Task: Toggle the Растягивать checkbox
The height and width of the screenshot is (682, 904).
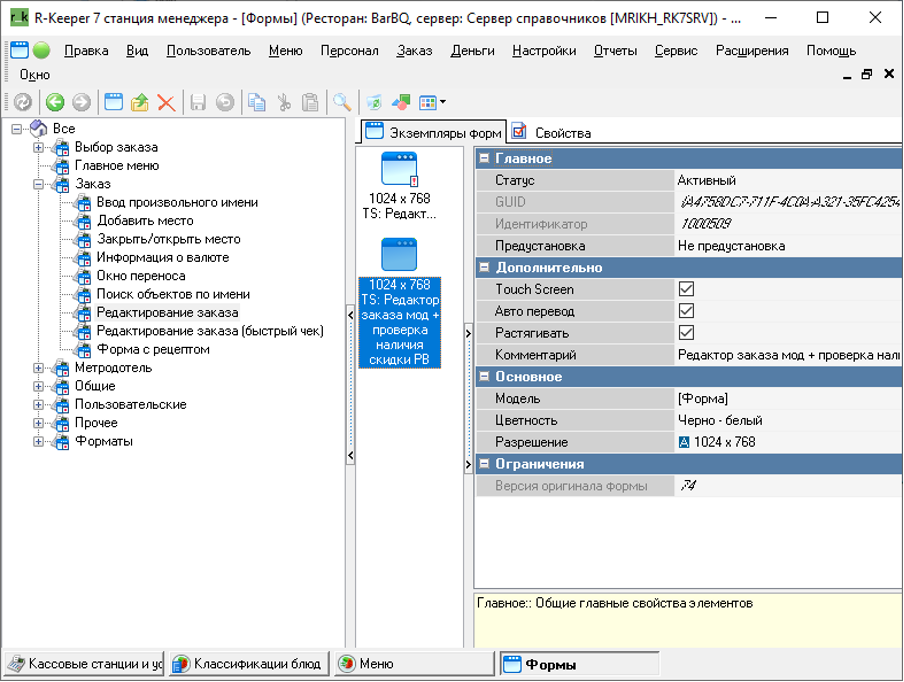Action: coord(686,333)
